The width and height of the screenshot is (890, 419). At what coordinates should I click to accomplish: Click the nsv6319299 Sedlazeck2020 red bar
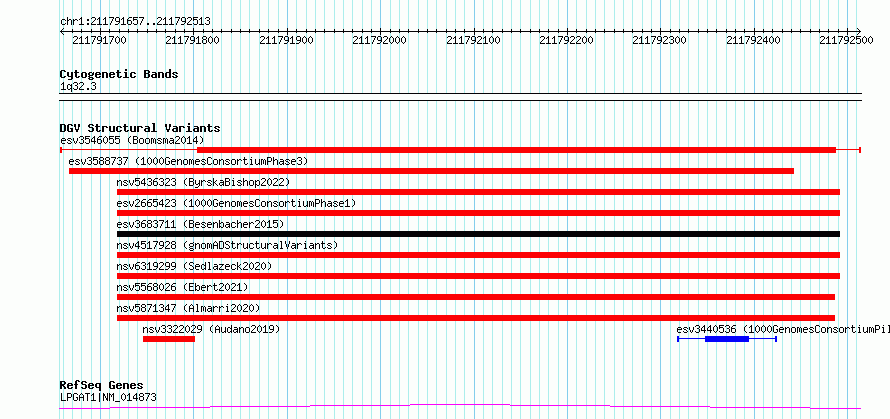pyautogui.click(x=478, y=276)
